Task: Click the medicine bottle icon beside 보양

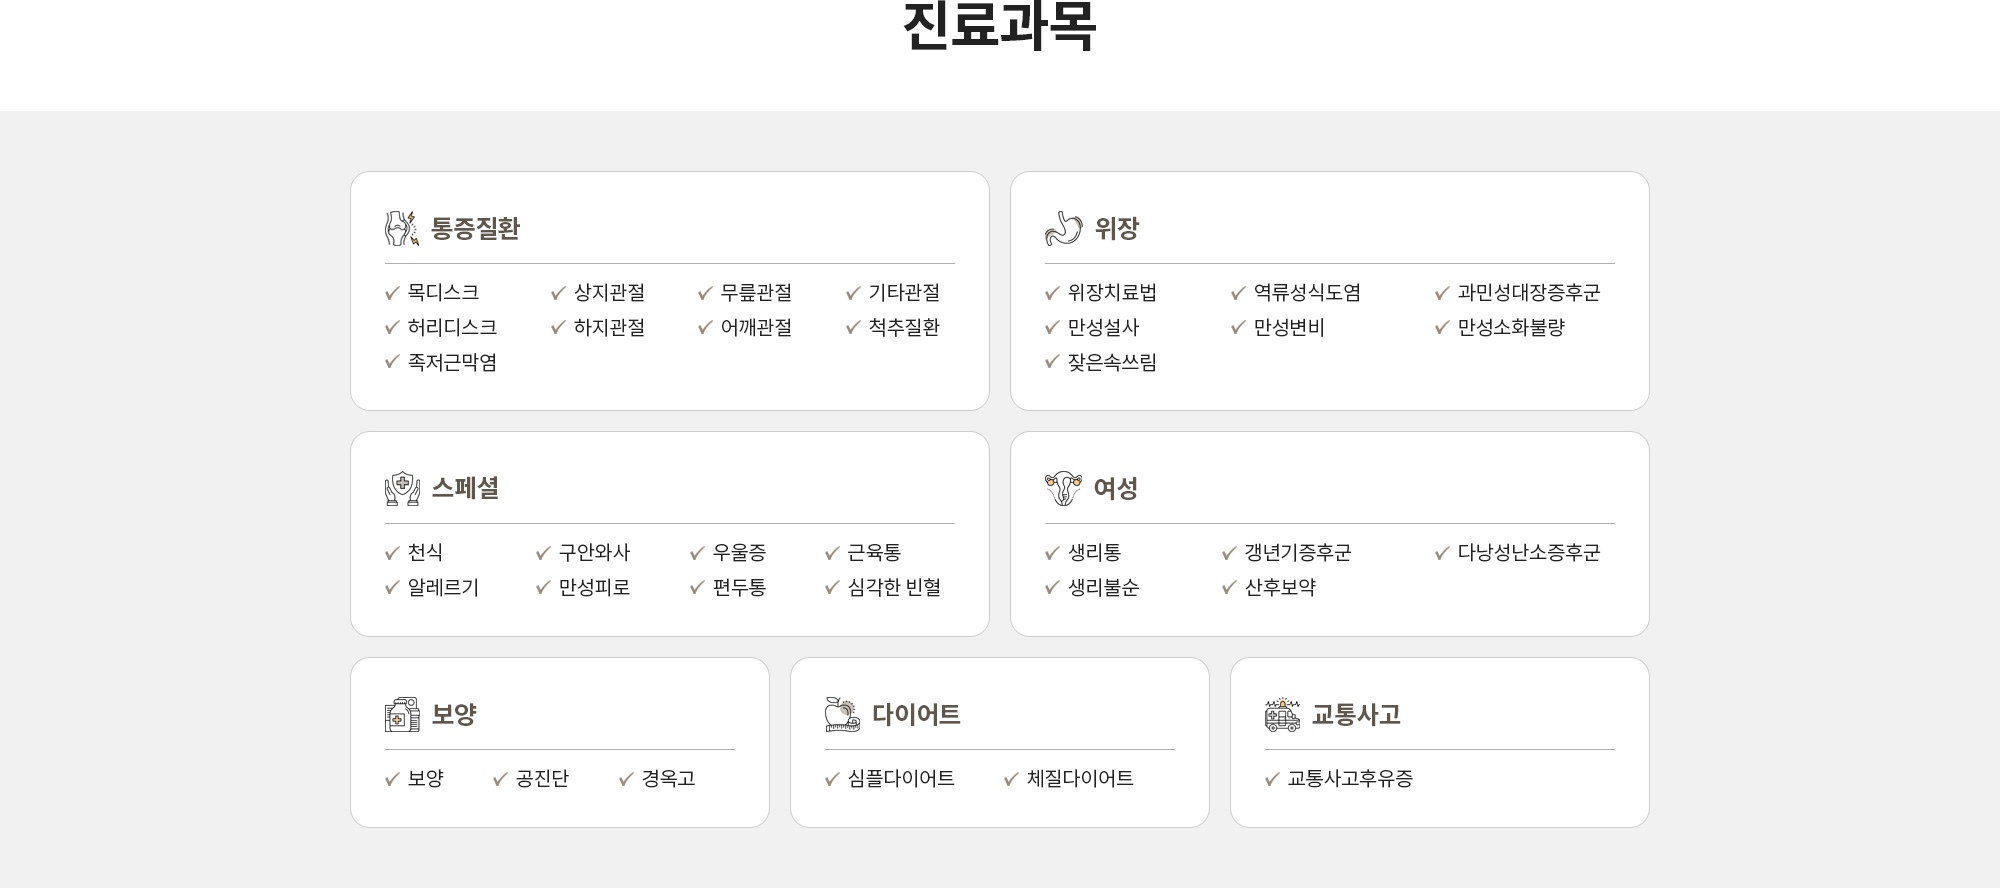Action: pos(402,714)
